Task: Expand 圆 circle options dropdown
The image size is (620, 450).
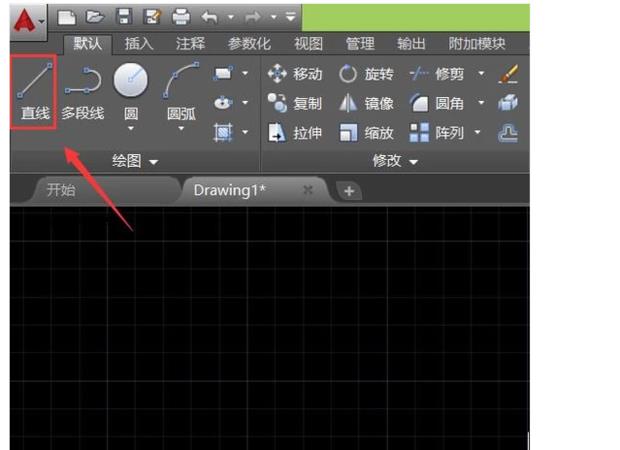Action: (131, 128)
